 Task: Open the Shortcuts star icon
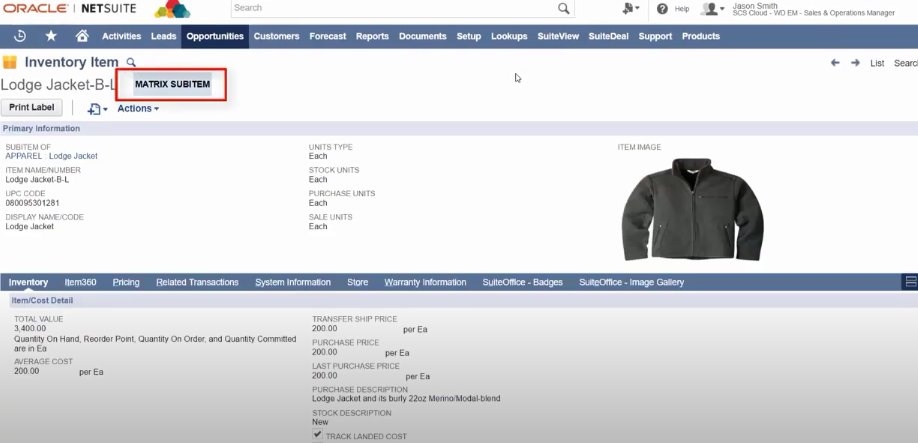(x=51, y=36)
